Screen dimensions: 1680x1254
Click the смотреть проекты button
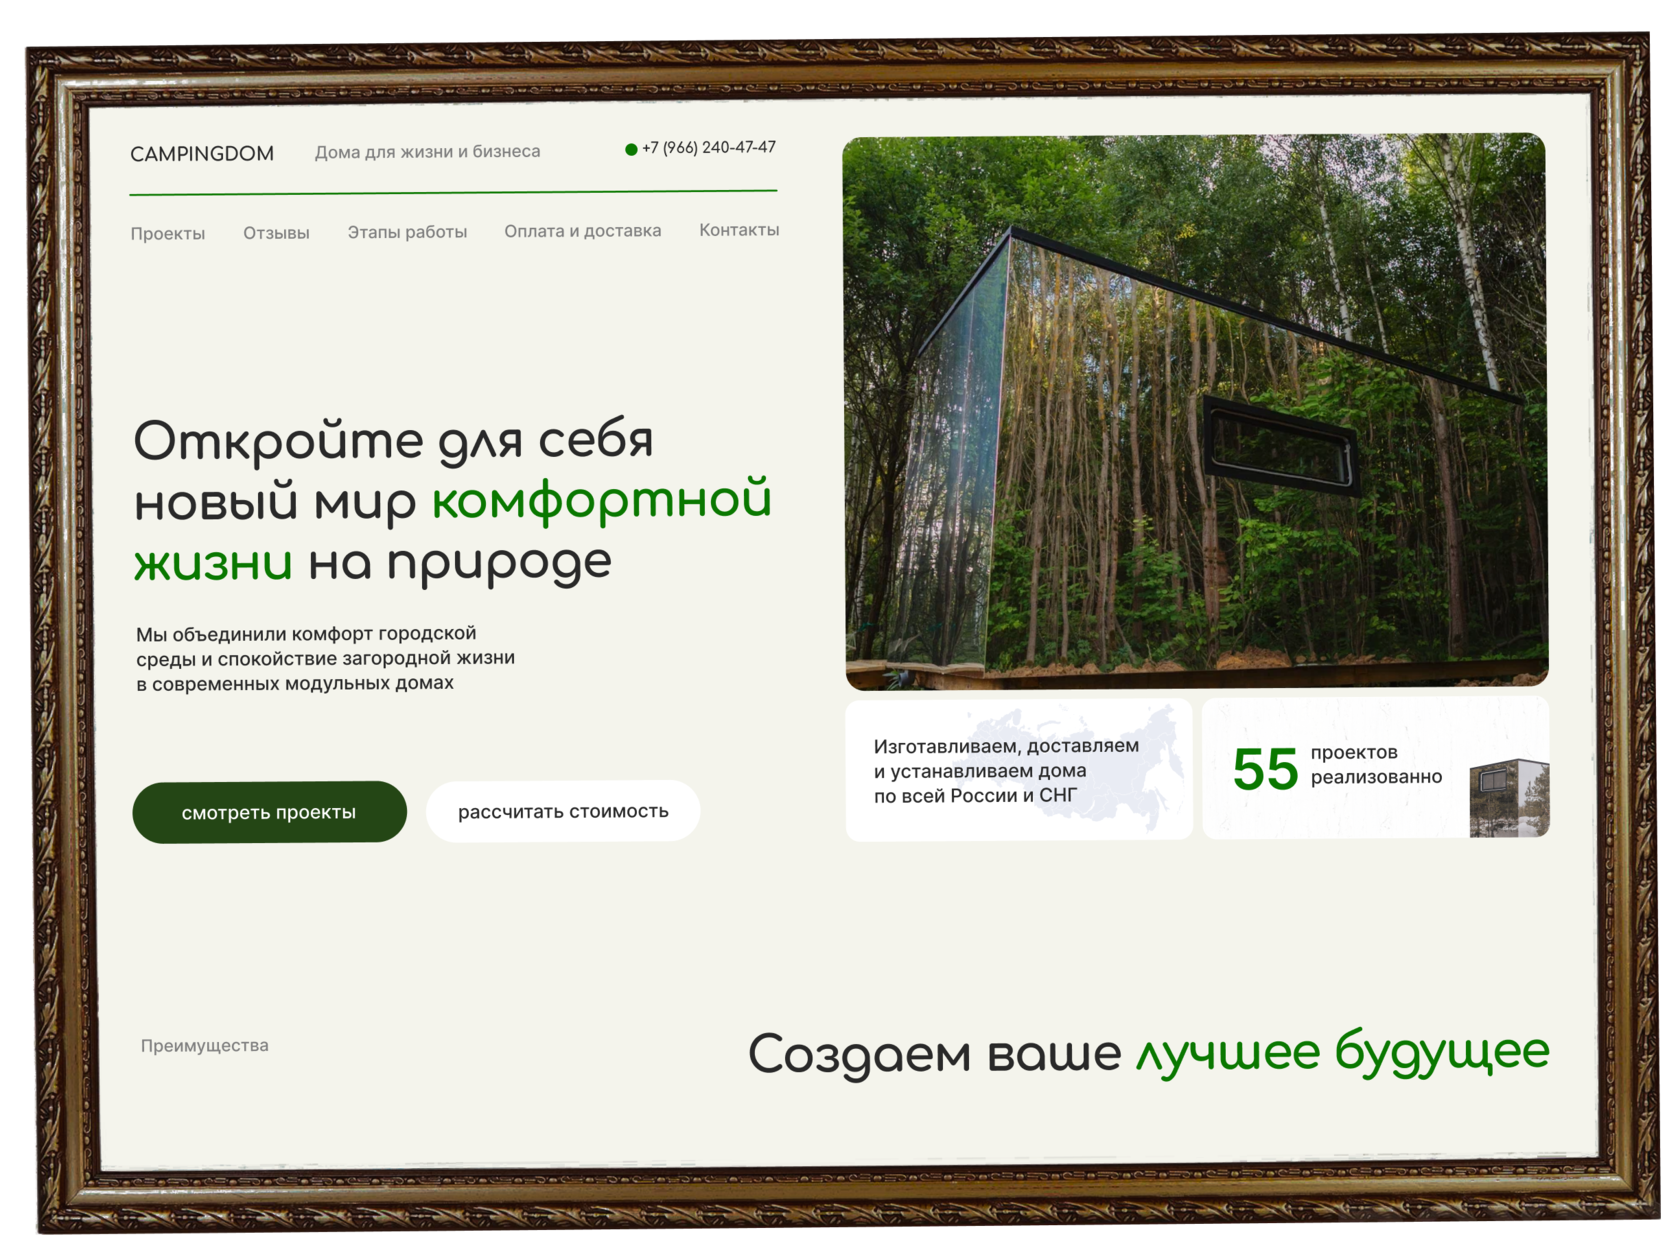point(268,812)
